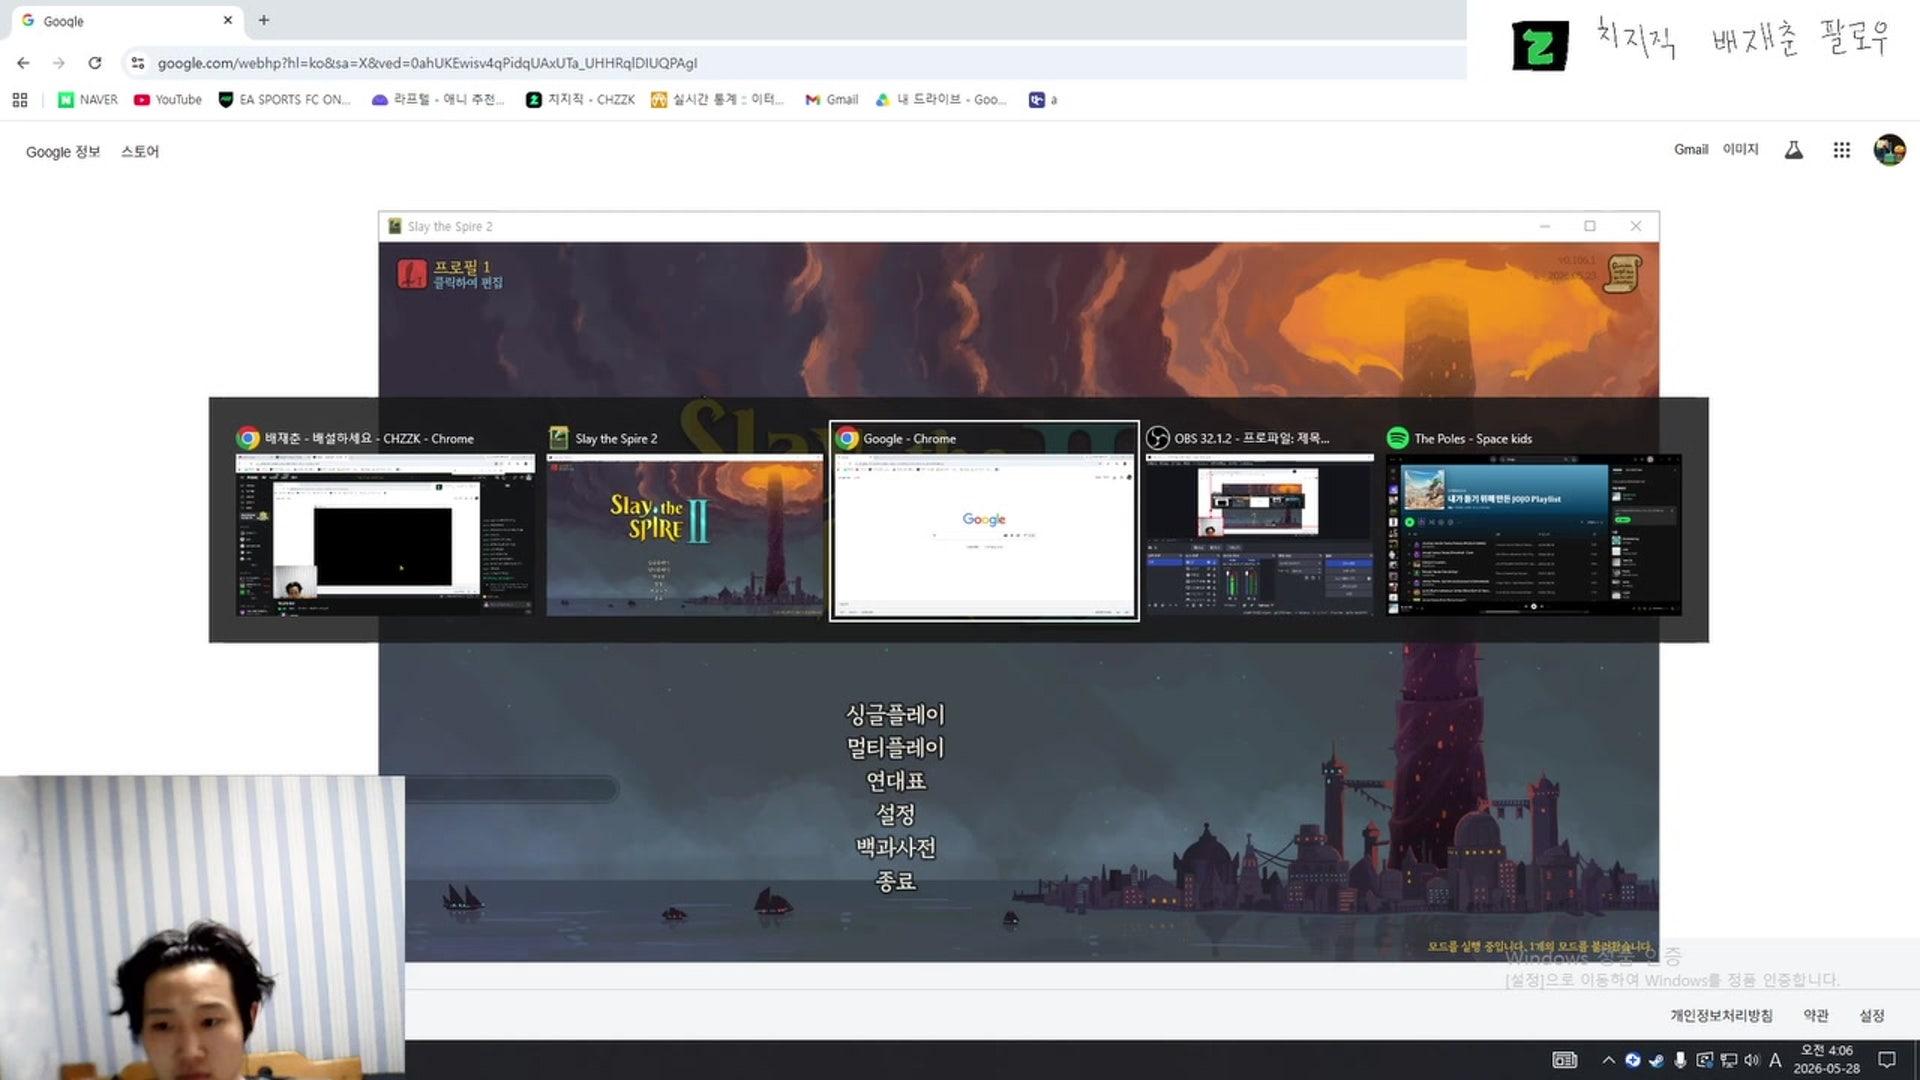Click the microphone tray icon
1920x1080 pixels.
(x=1681, y=1060)
